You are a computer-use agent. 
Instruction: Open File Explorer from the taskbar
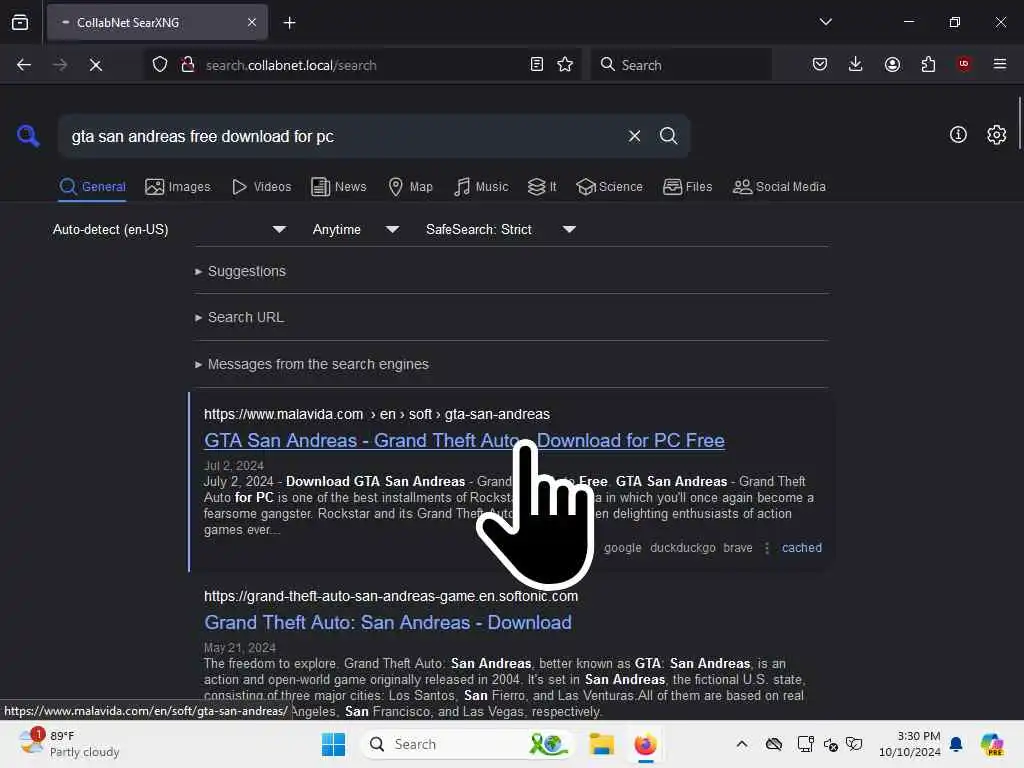[x=601, y=744]
